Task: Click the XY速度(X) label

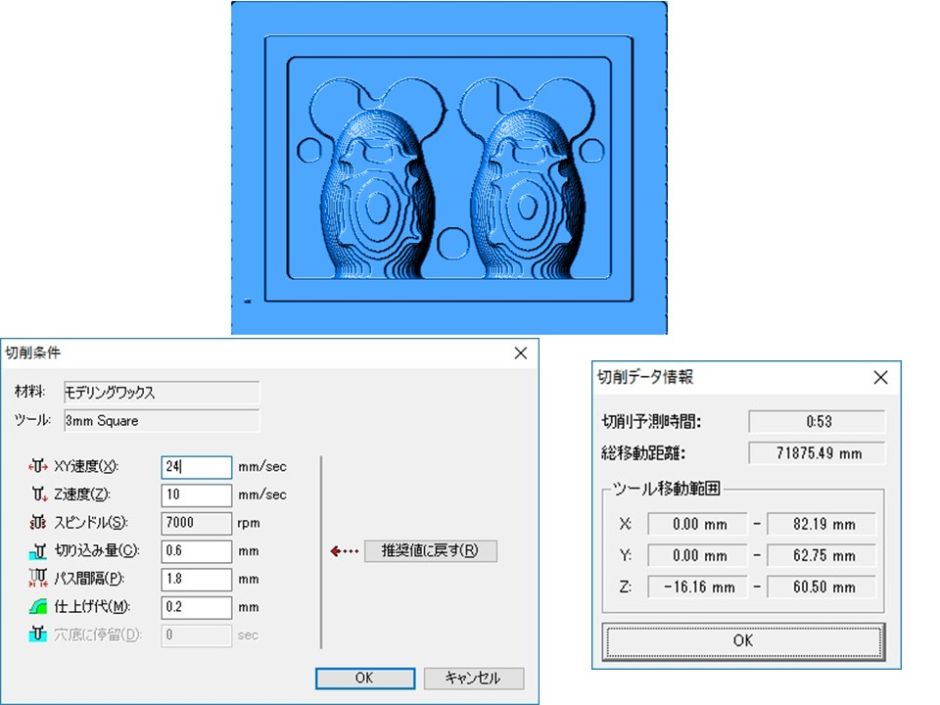Action: point(86,466)
